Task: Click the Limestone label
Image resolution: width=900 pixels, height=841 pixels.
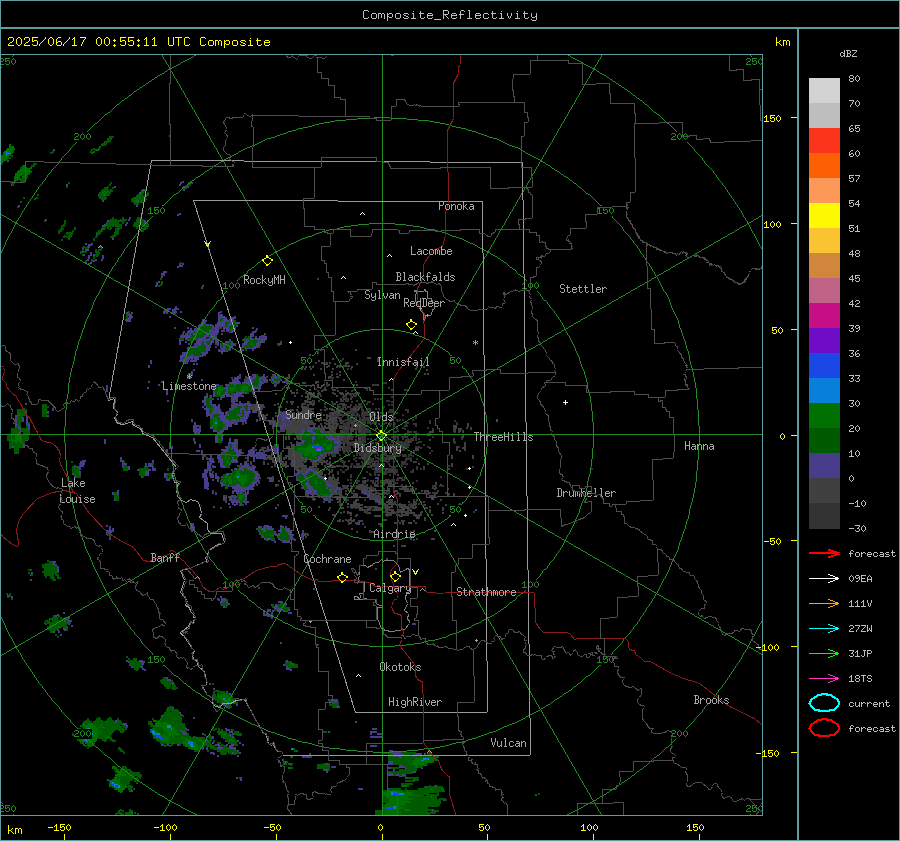Action: point(189,386)
